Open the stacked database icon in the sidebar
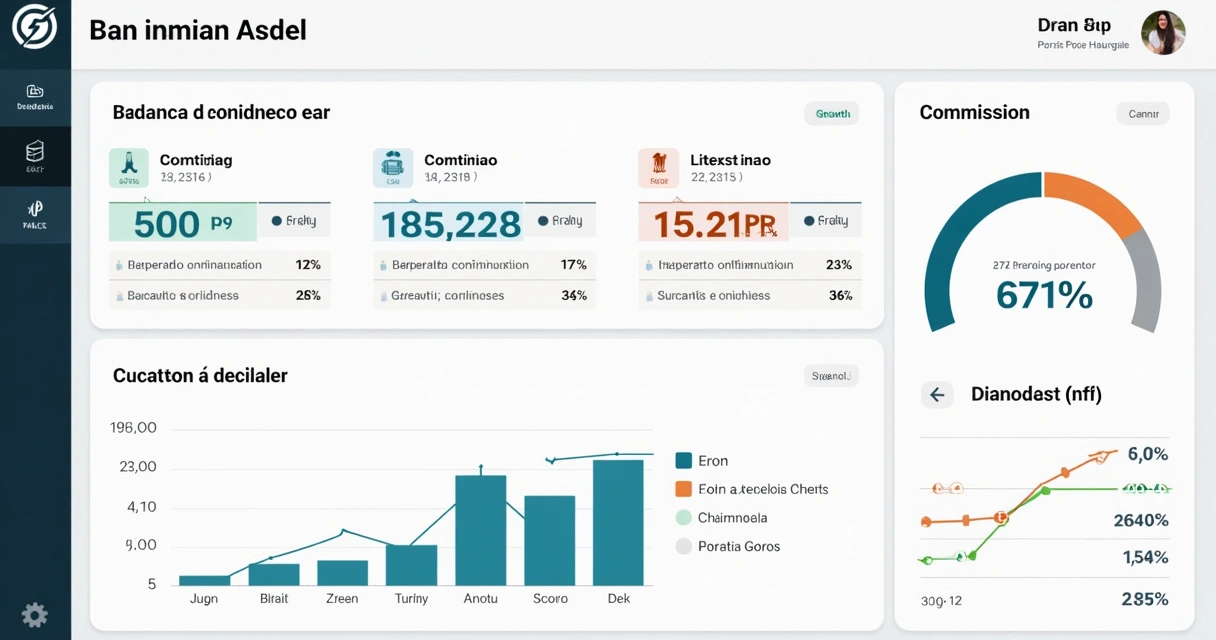 click(x=35, y=151)
